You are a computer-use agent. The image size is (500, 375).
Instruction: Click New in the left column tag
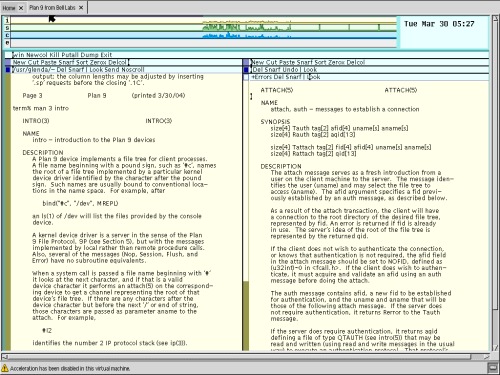(x=19, y=62)
